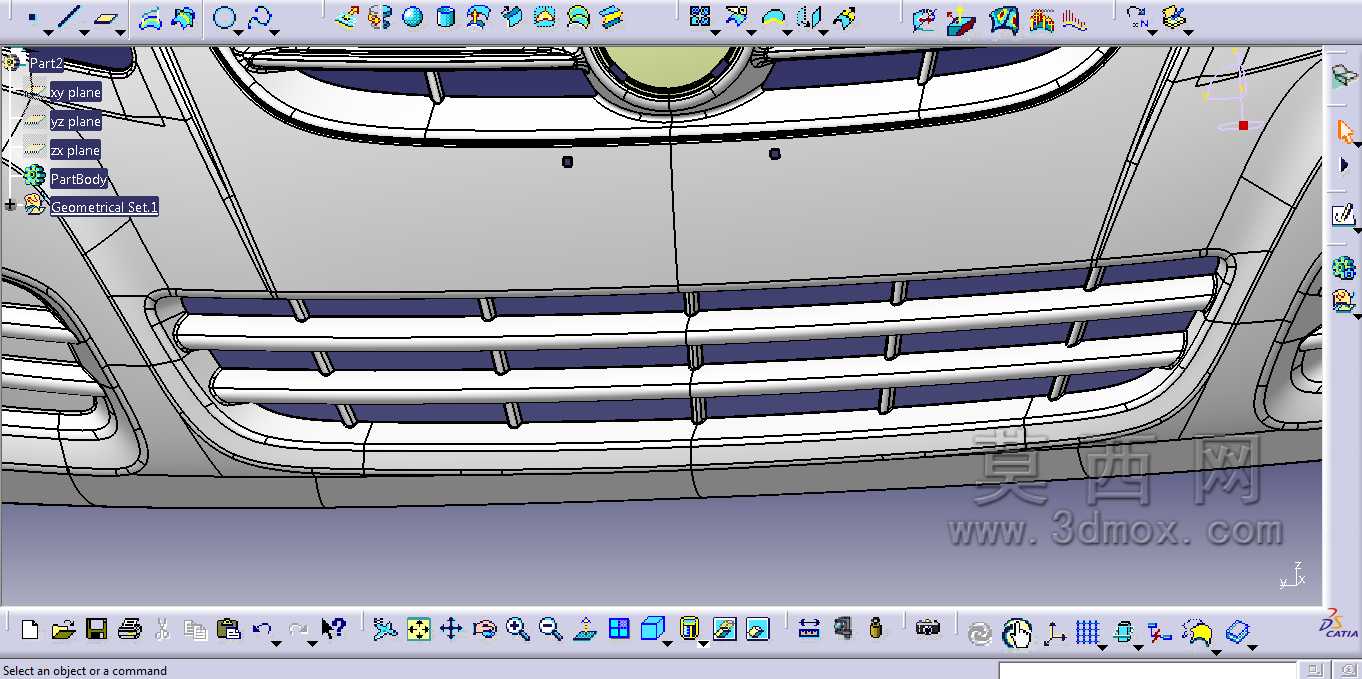Select PartBody in the tree

coord(79,179)
